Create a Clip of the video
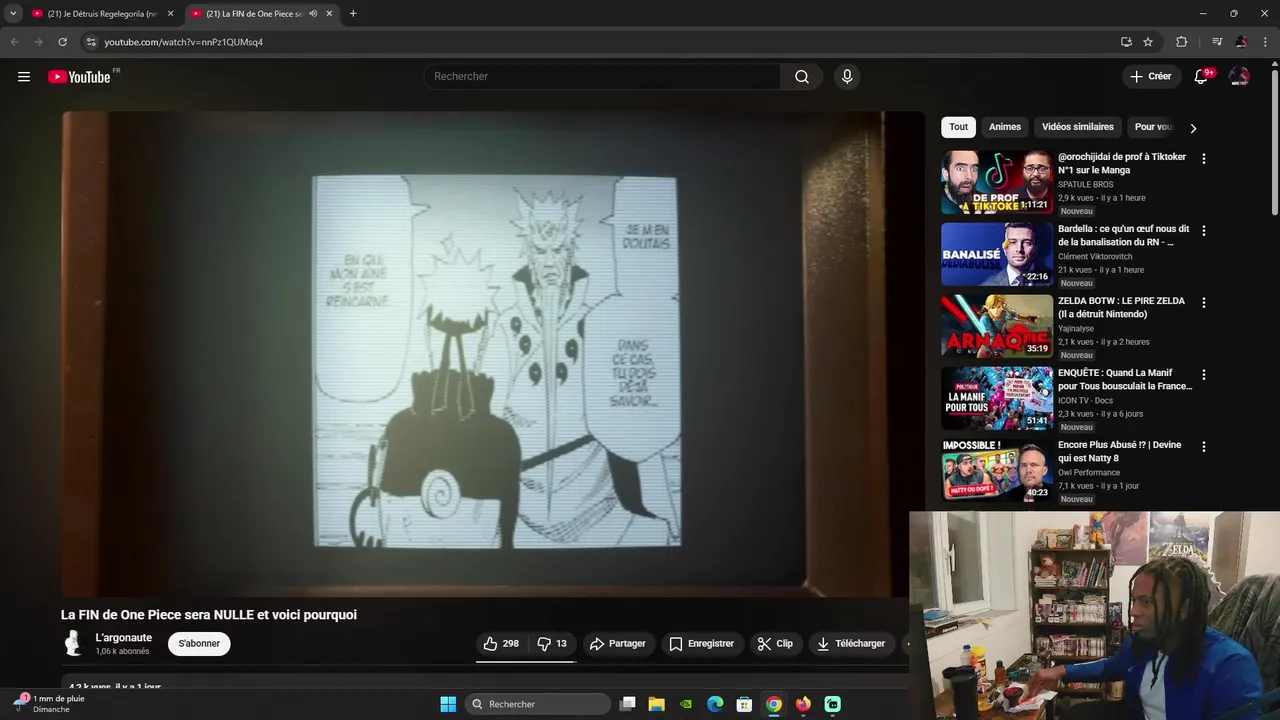The width and height of the screenshot is (1280, 720). point(775,644)
